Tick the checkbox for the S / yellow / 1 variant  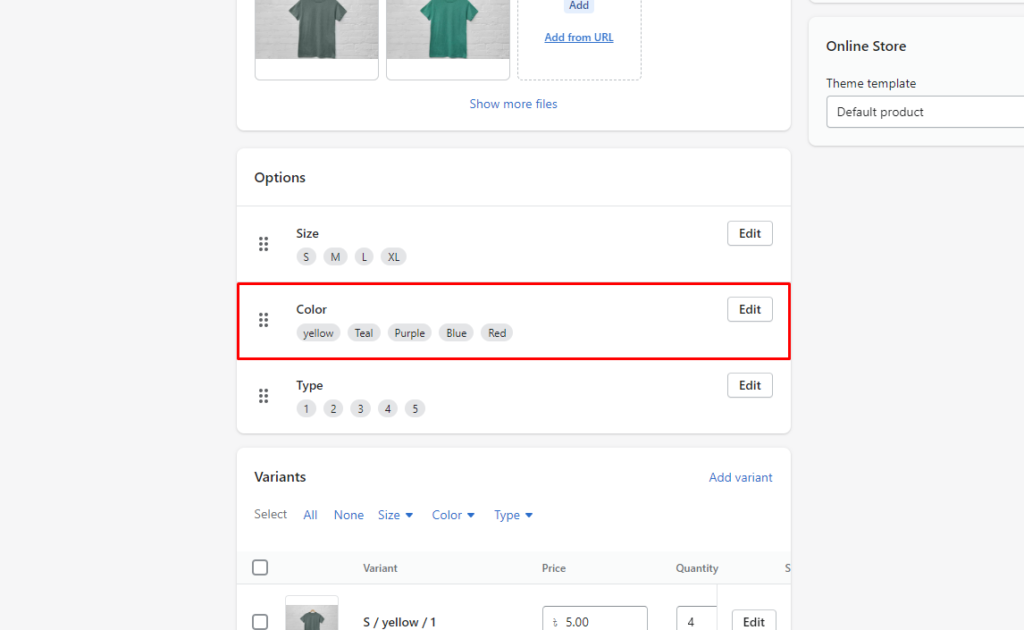(x=260, y=621)
